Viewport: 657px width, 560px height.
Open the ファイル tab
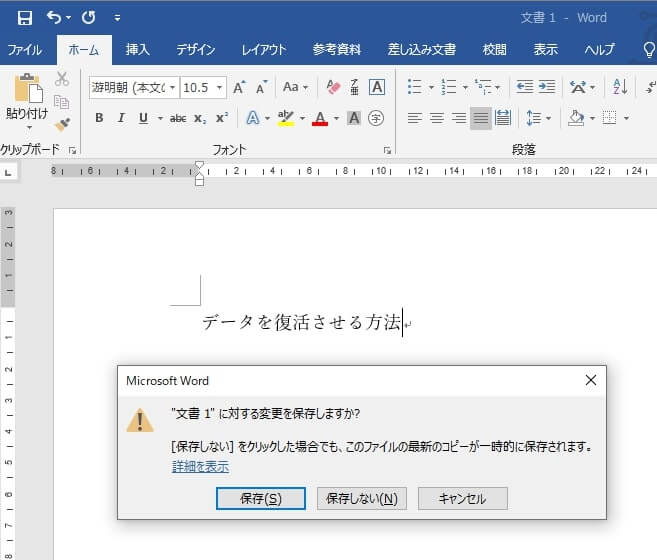[25, 50]
